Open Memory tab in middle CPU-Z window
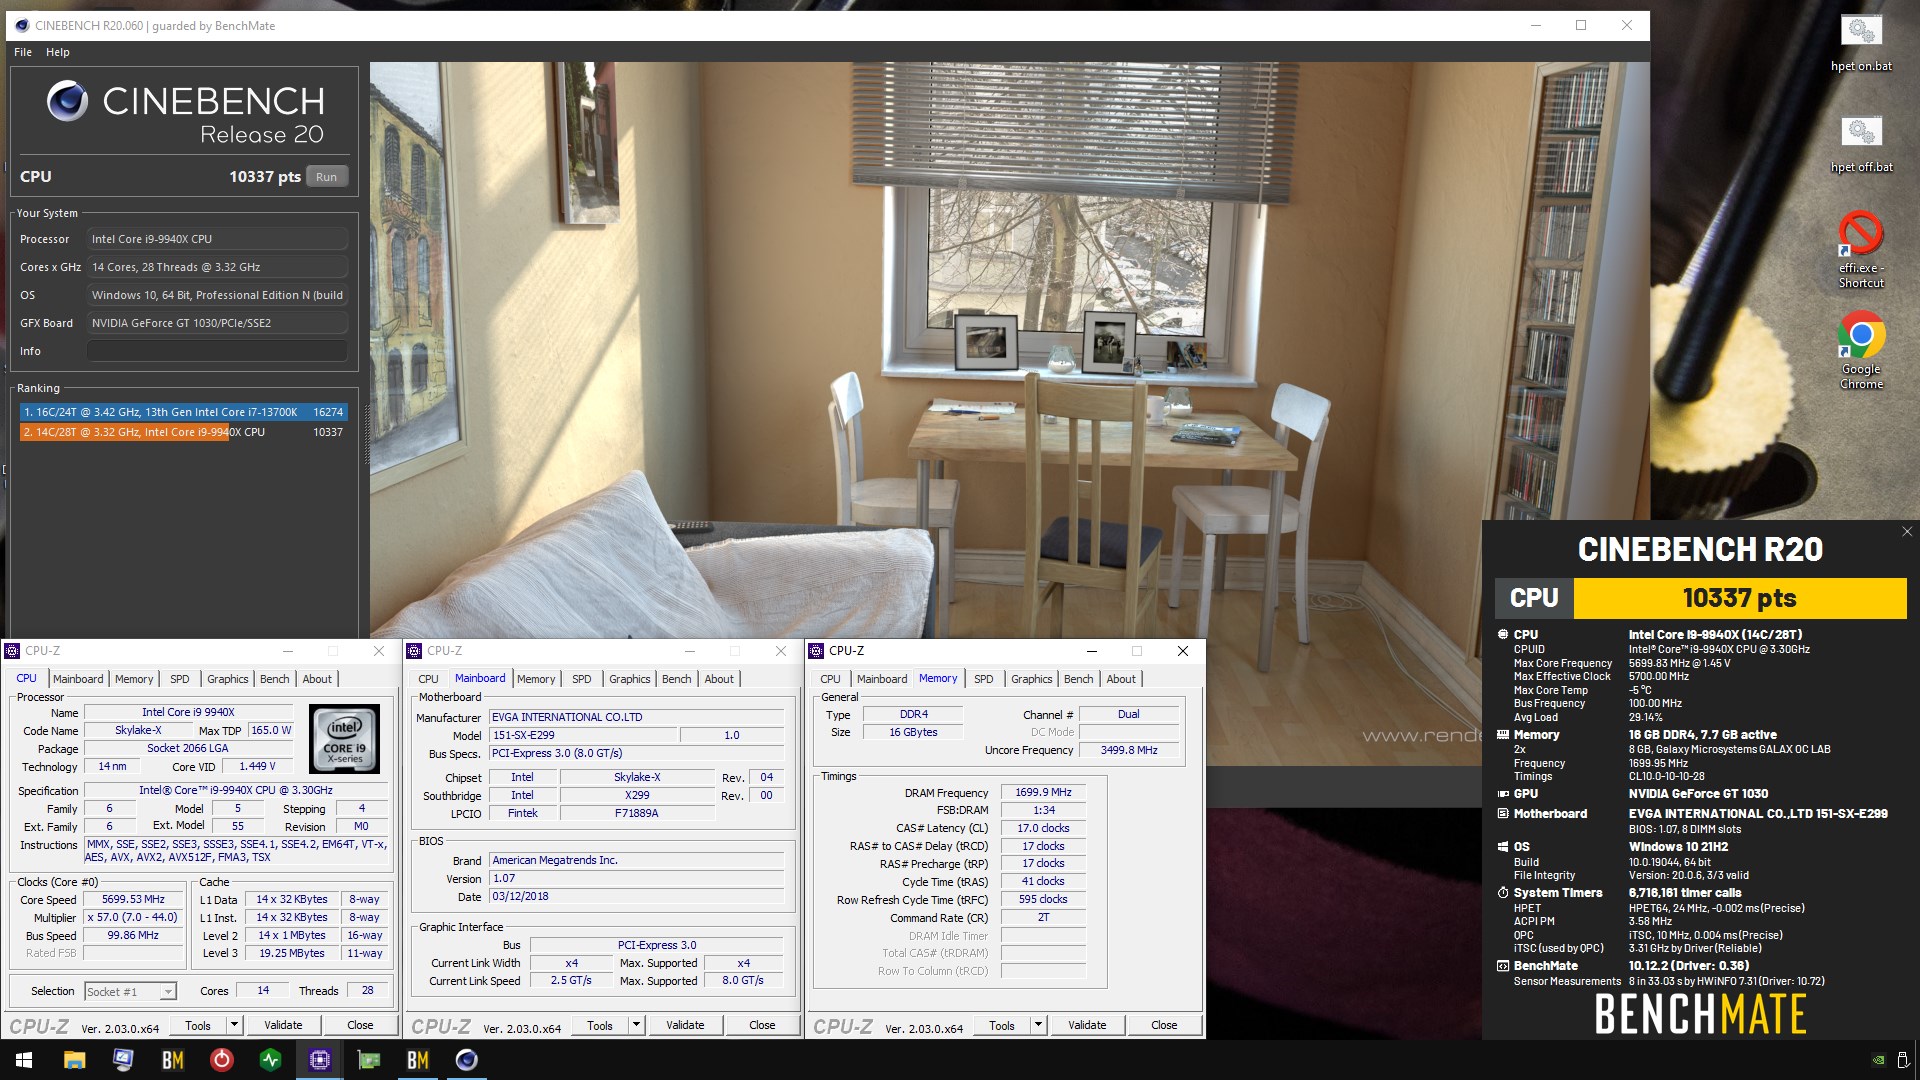This screenshot has height=1080, width=1920. point(536,679)
